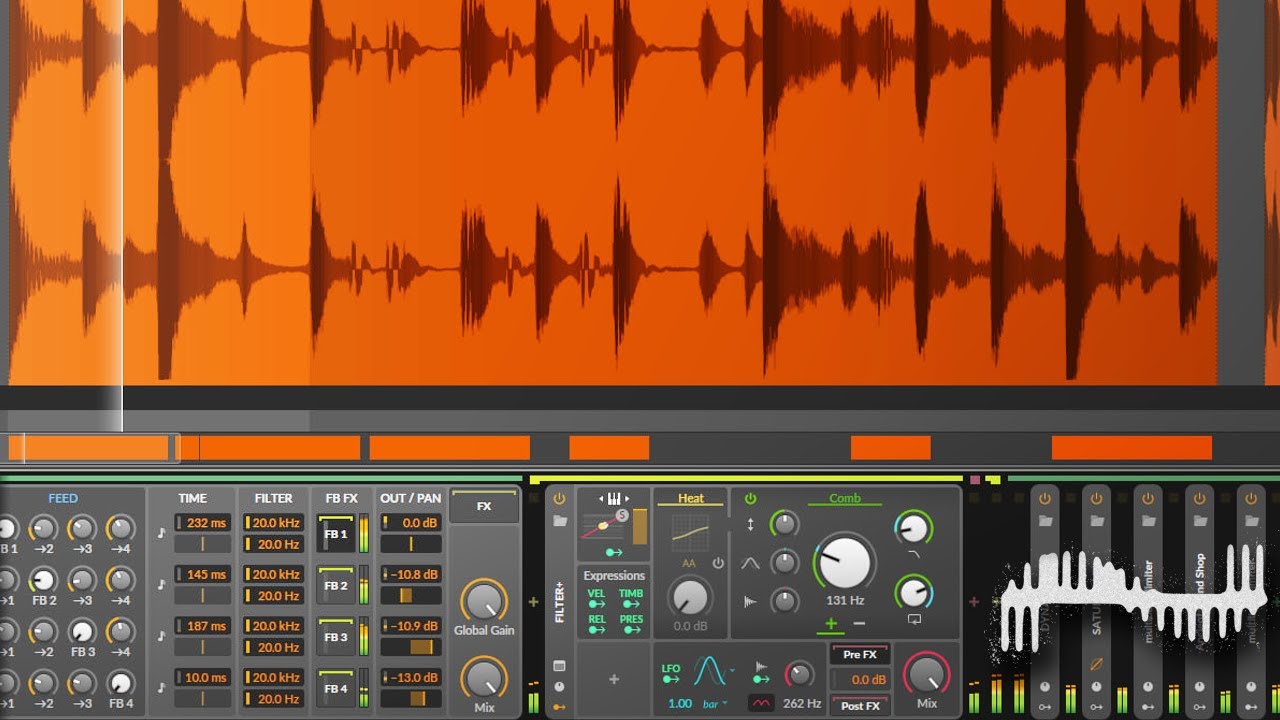Click the key-track modulator routing arrow
This screenshot has height=720, width=1280.
click(614, 551)
